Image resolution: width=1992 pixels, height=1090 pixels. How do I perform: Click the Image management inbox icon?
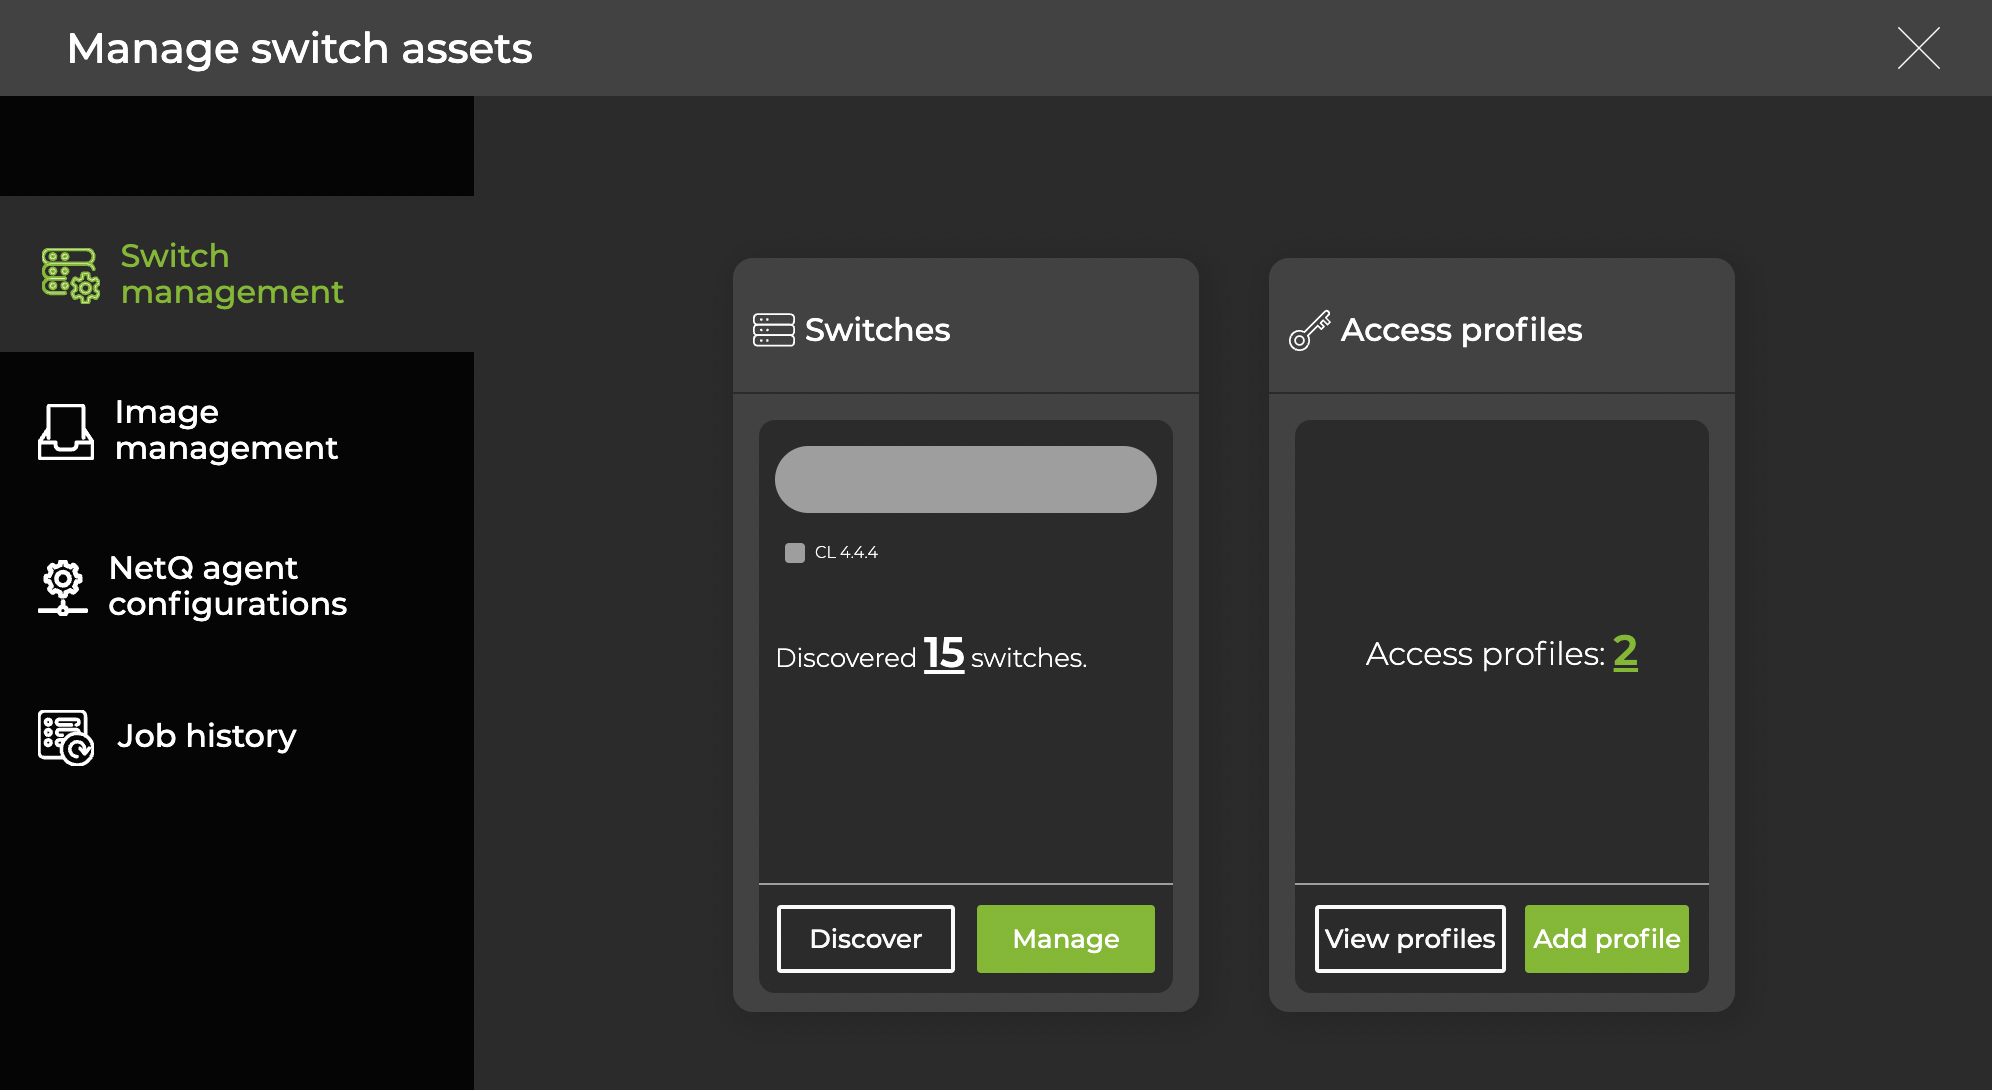point(63,430)
